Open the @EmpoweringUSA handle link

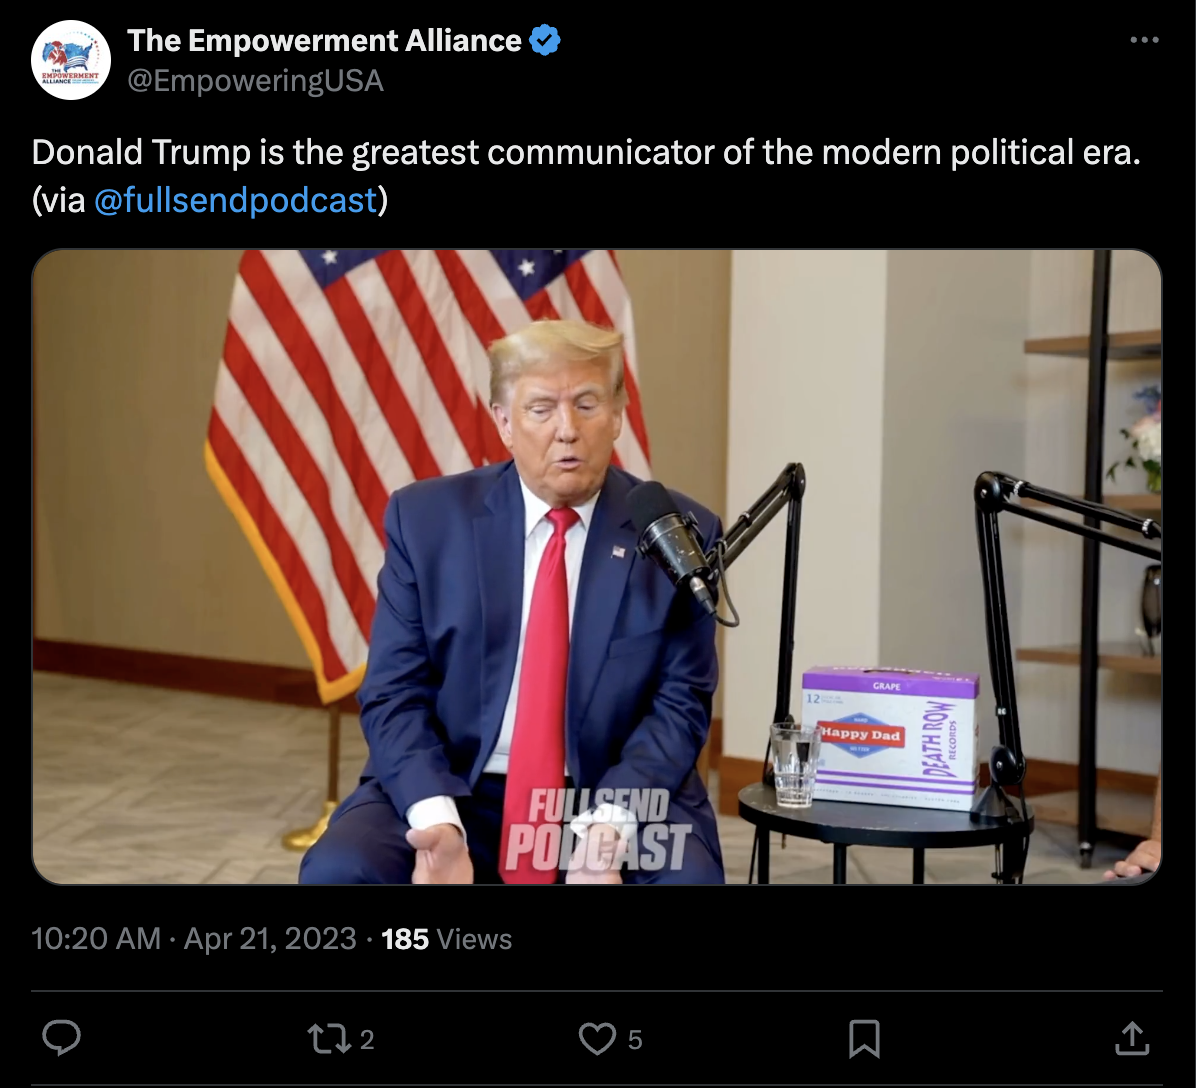256,81
